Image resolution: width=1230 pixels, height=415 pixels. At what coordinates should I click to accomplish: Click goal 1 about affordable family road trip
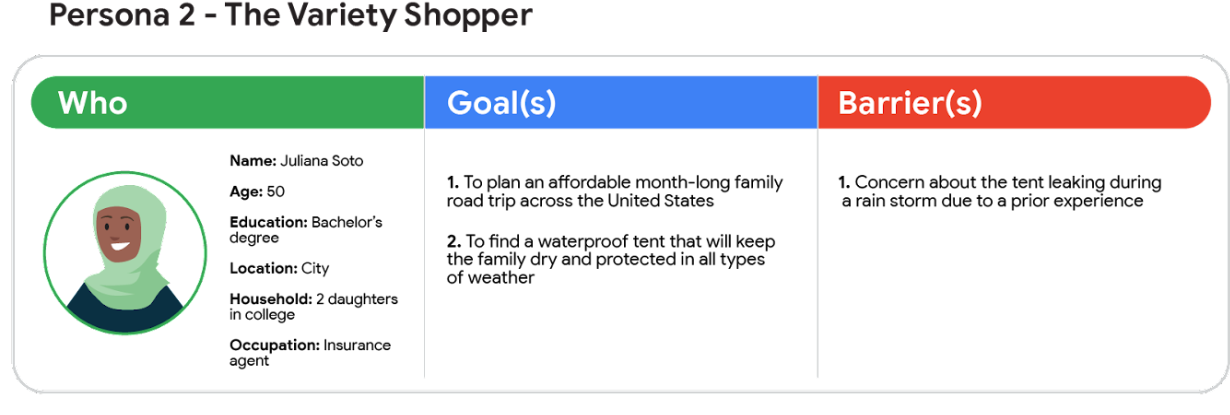[615, 192]
